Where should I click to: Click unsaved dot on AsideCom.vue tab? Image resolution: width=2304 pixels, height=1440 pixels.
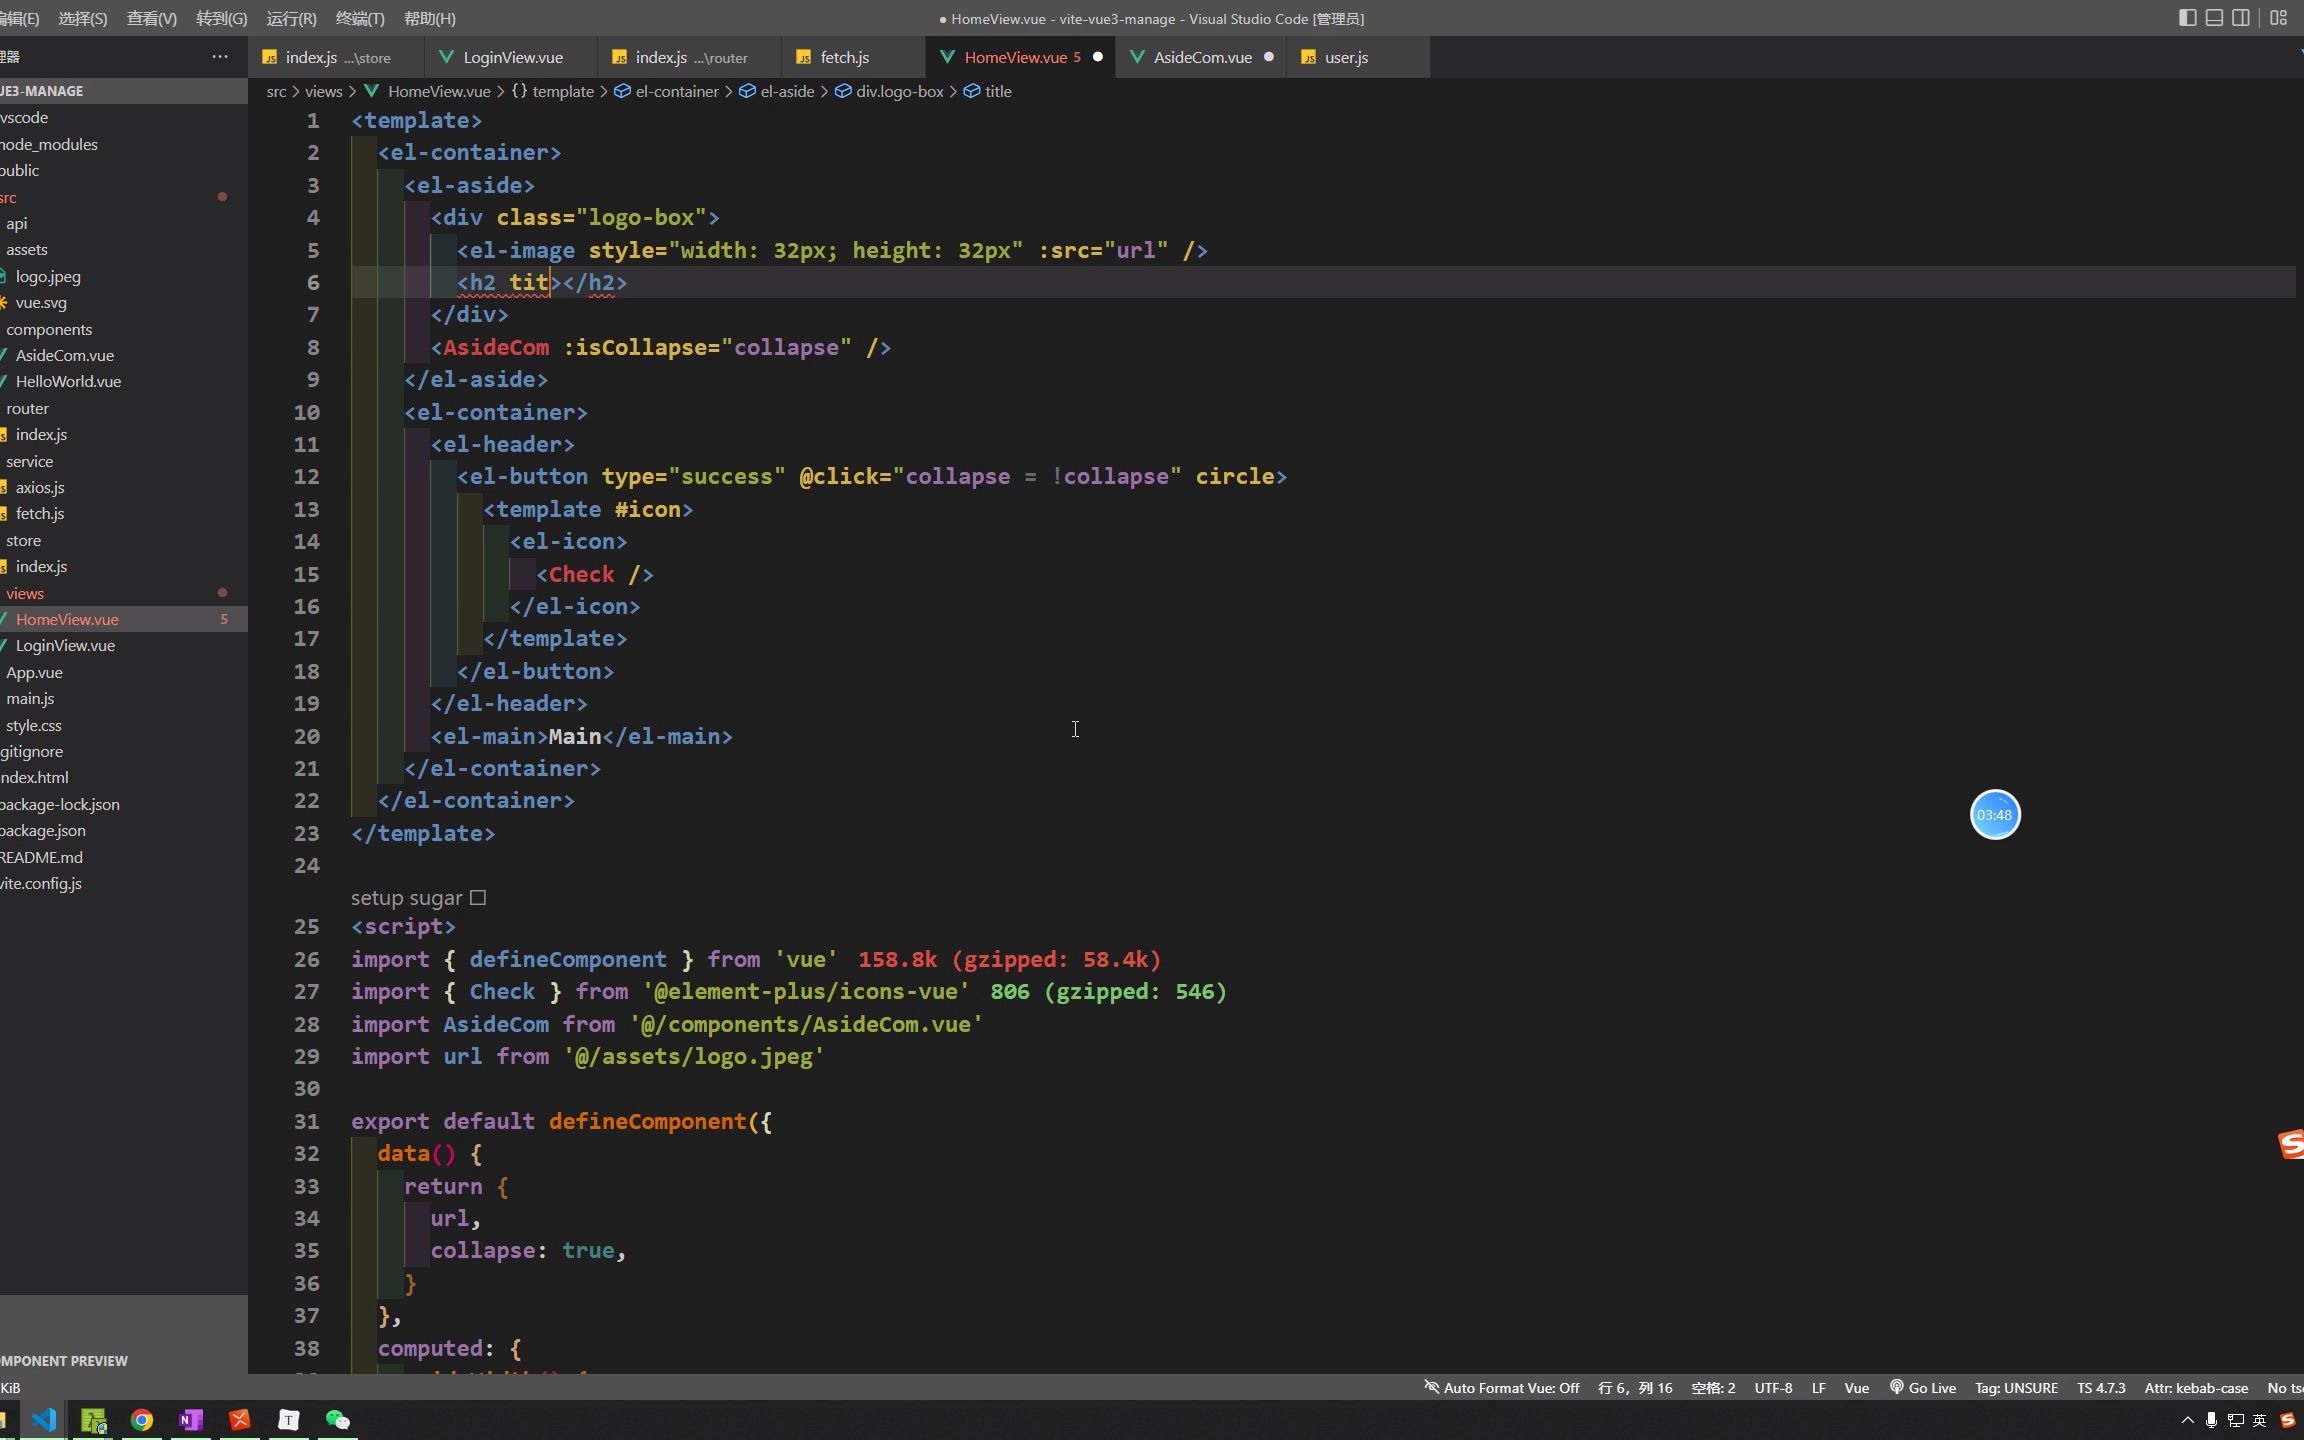(x=1269, y=57)
